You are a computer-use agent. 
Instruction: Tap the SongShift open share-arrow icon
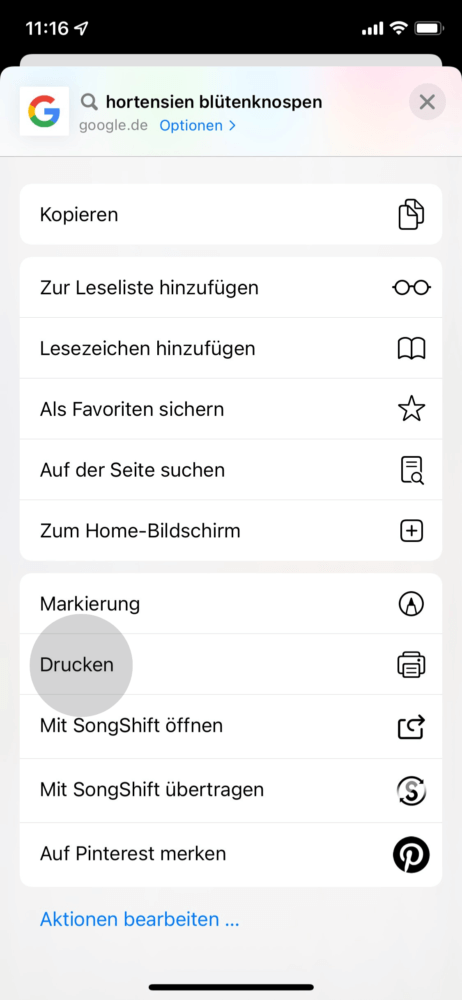pos(411,726)
